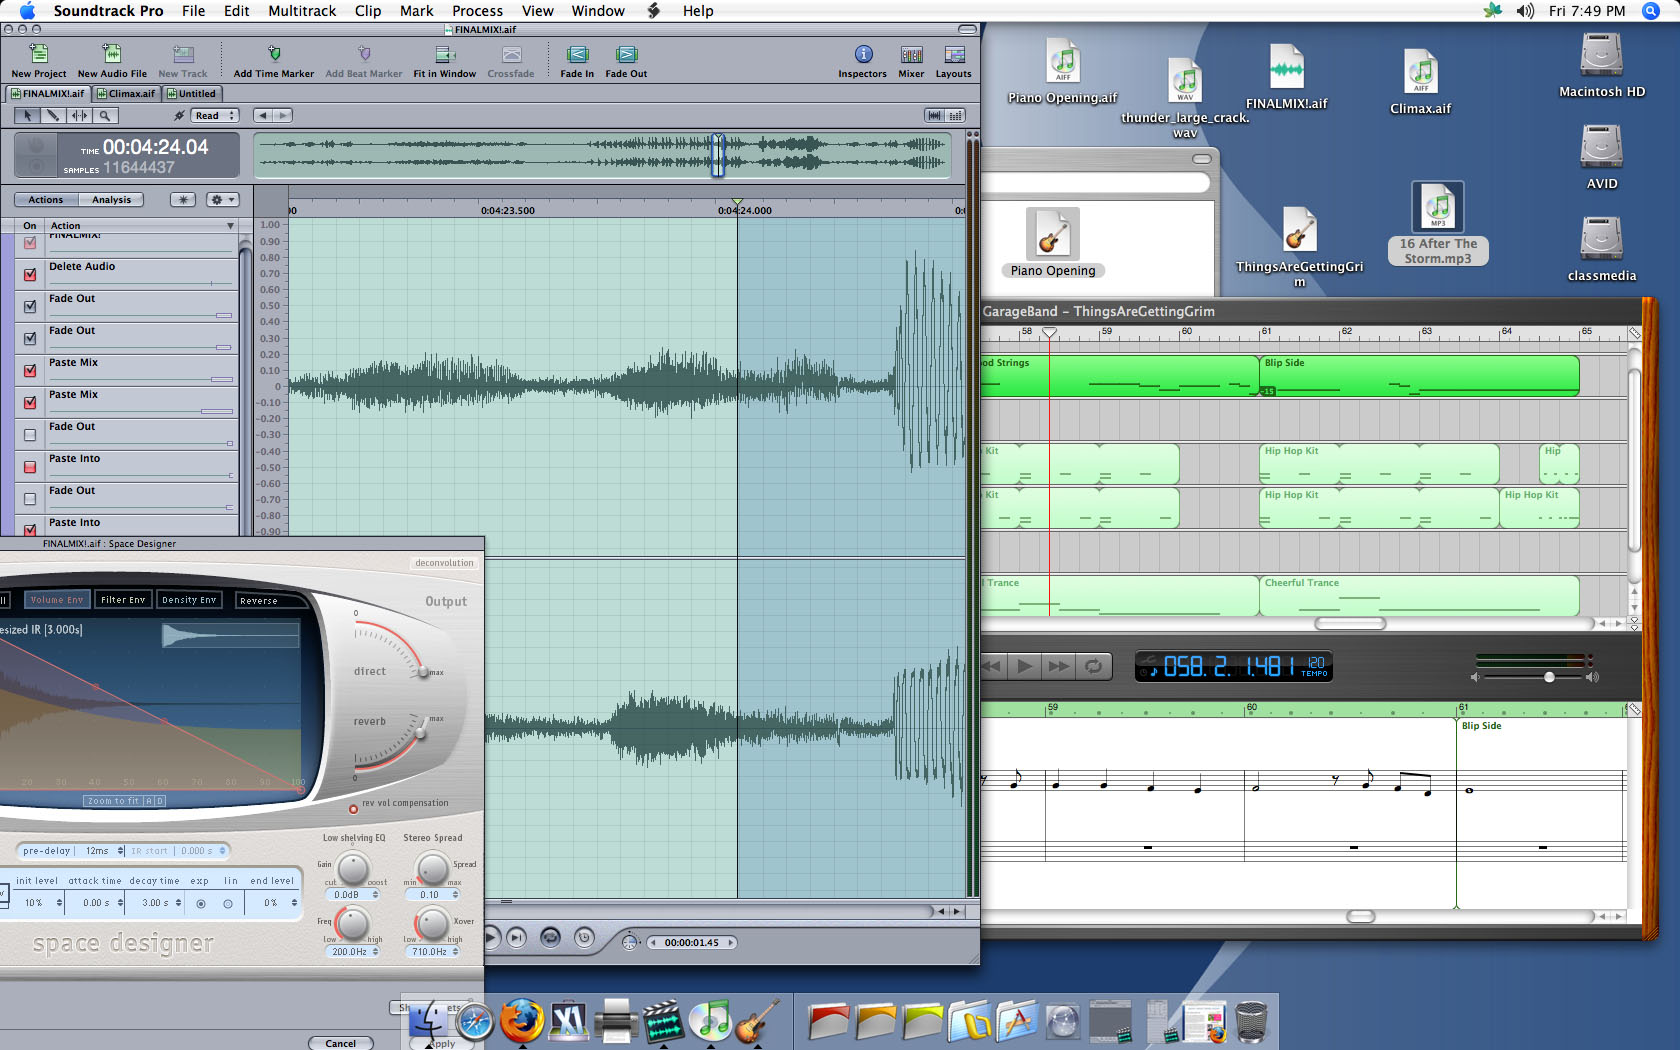Viewport: 1680px width, 1050px height.
Task: Adjust the end level 0% stepper
Action: [294, 903]
